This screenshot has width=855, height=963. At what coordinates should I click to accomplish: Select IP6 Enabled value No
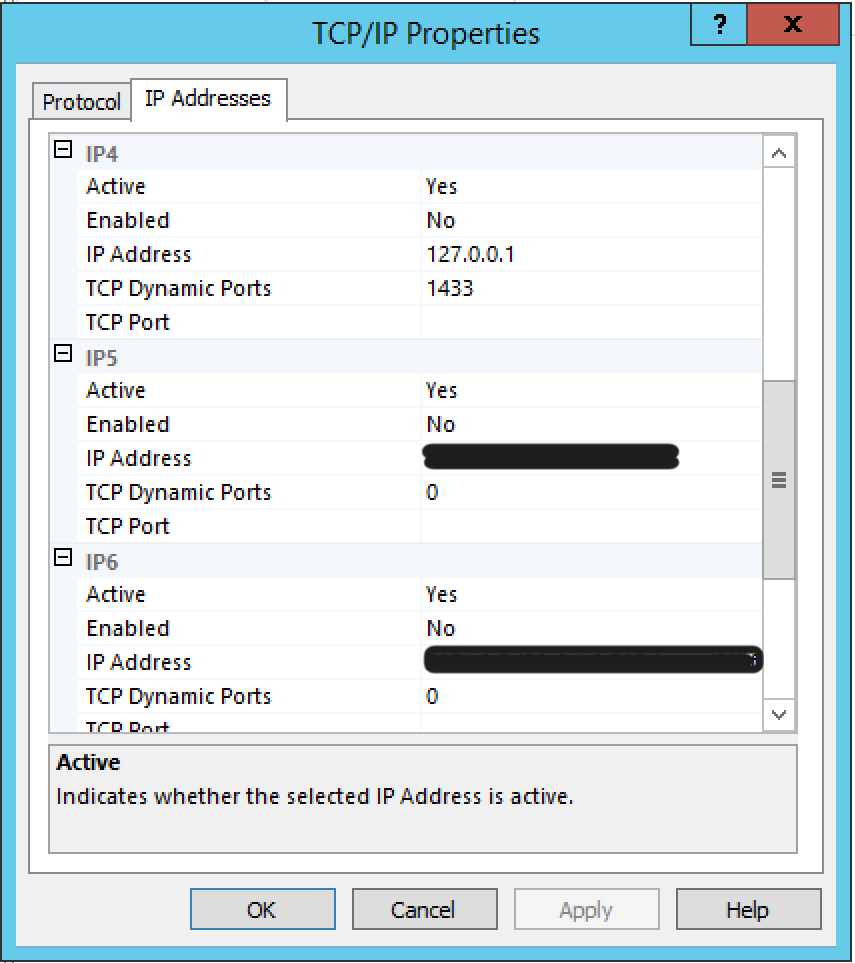pyautogui.click(x=590, y=629)
